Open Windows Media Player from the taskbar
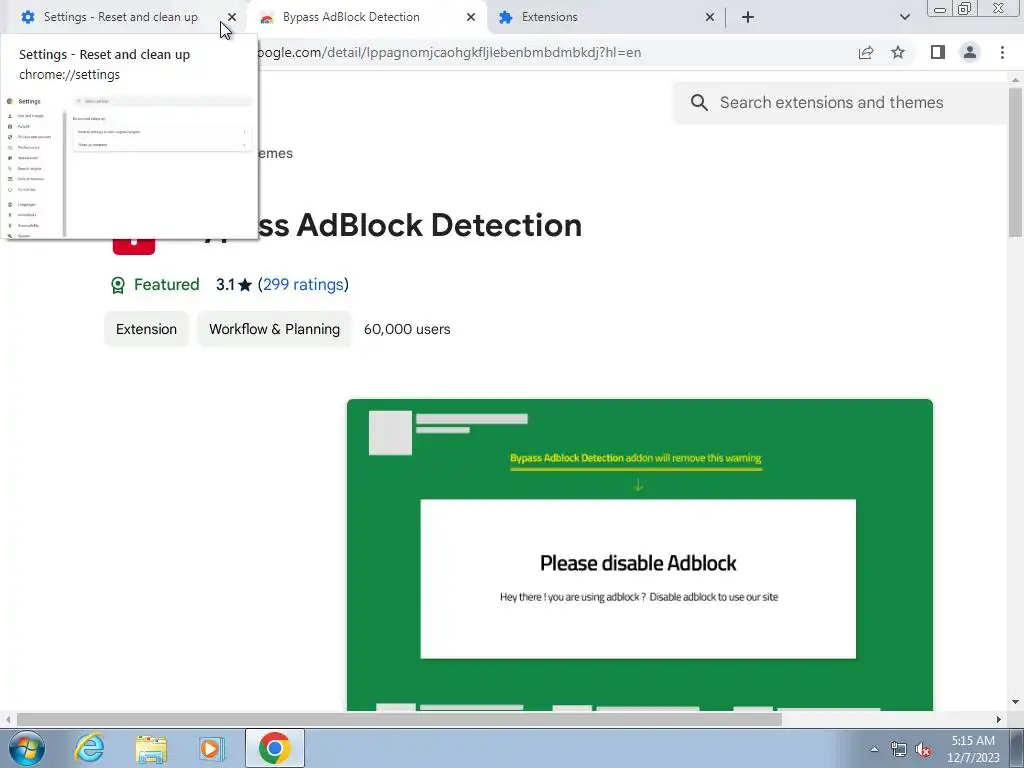 pos(212,748)
